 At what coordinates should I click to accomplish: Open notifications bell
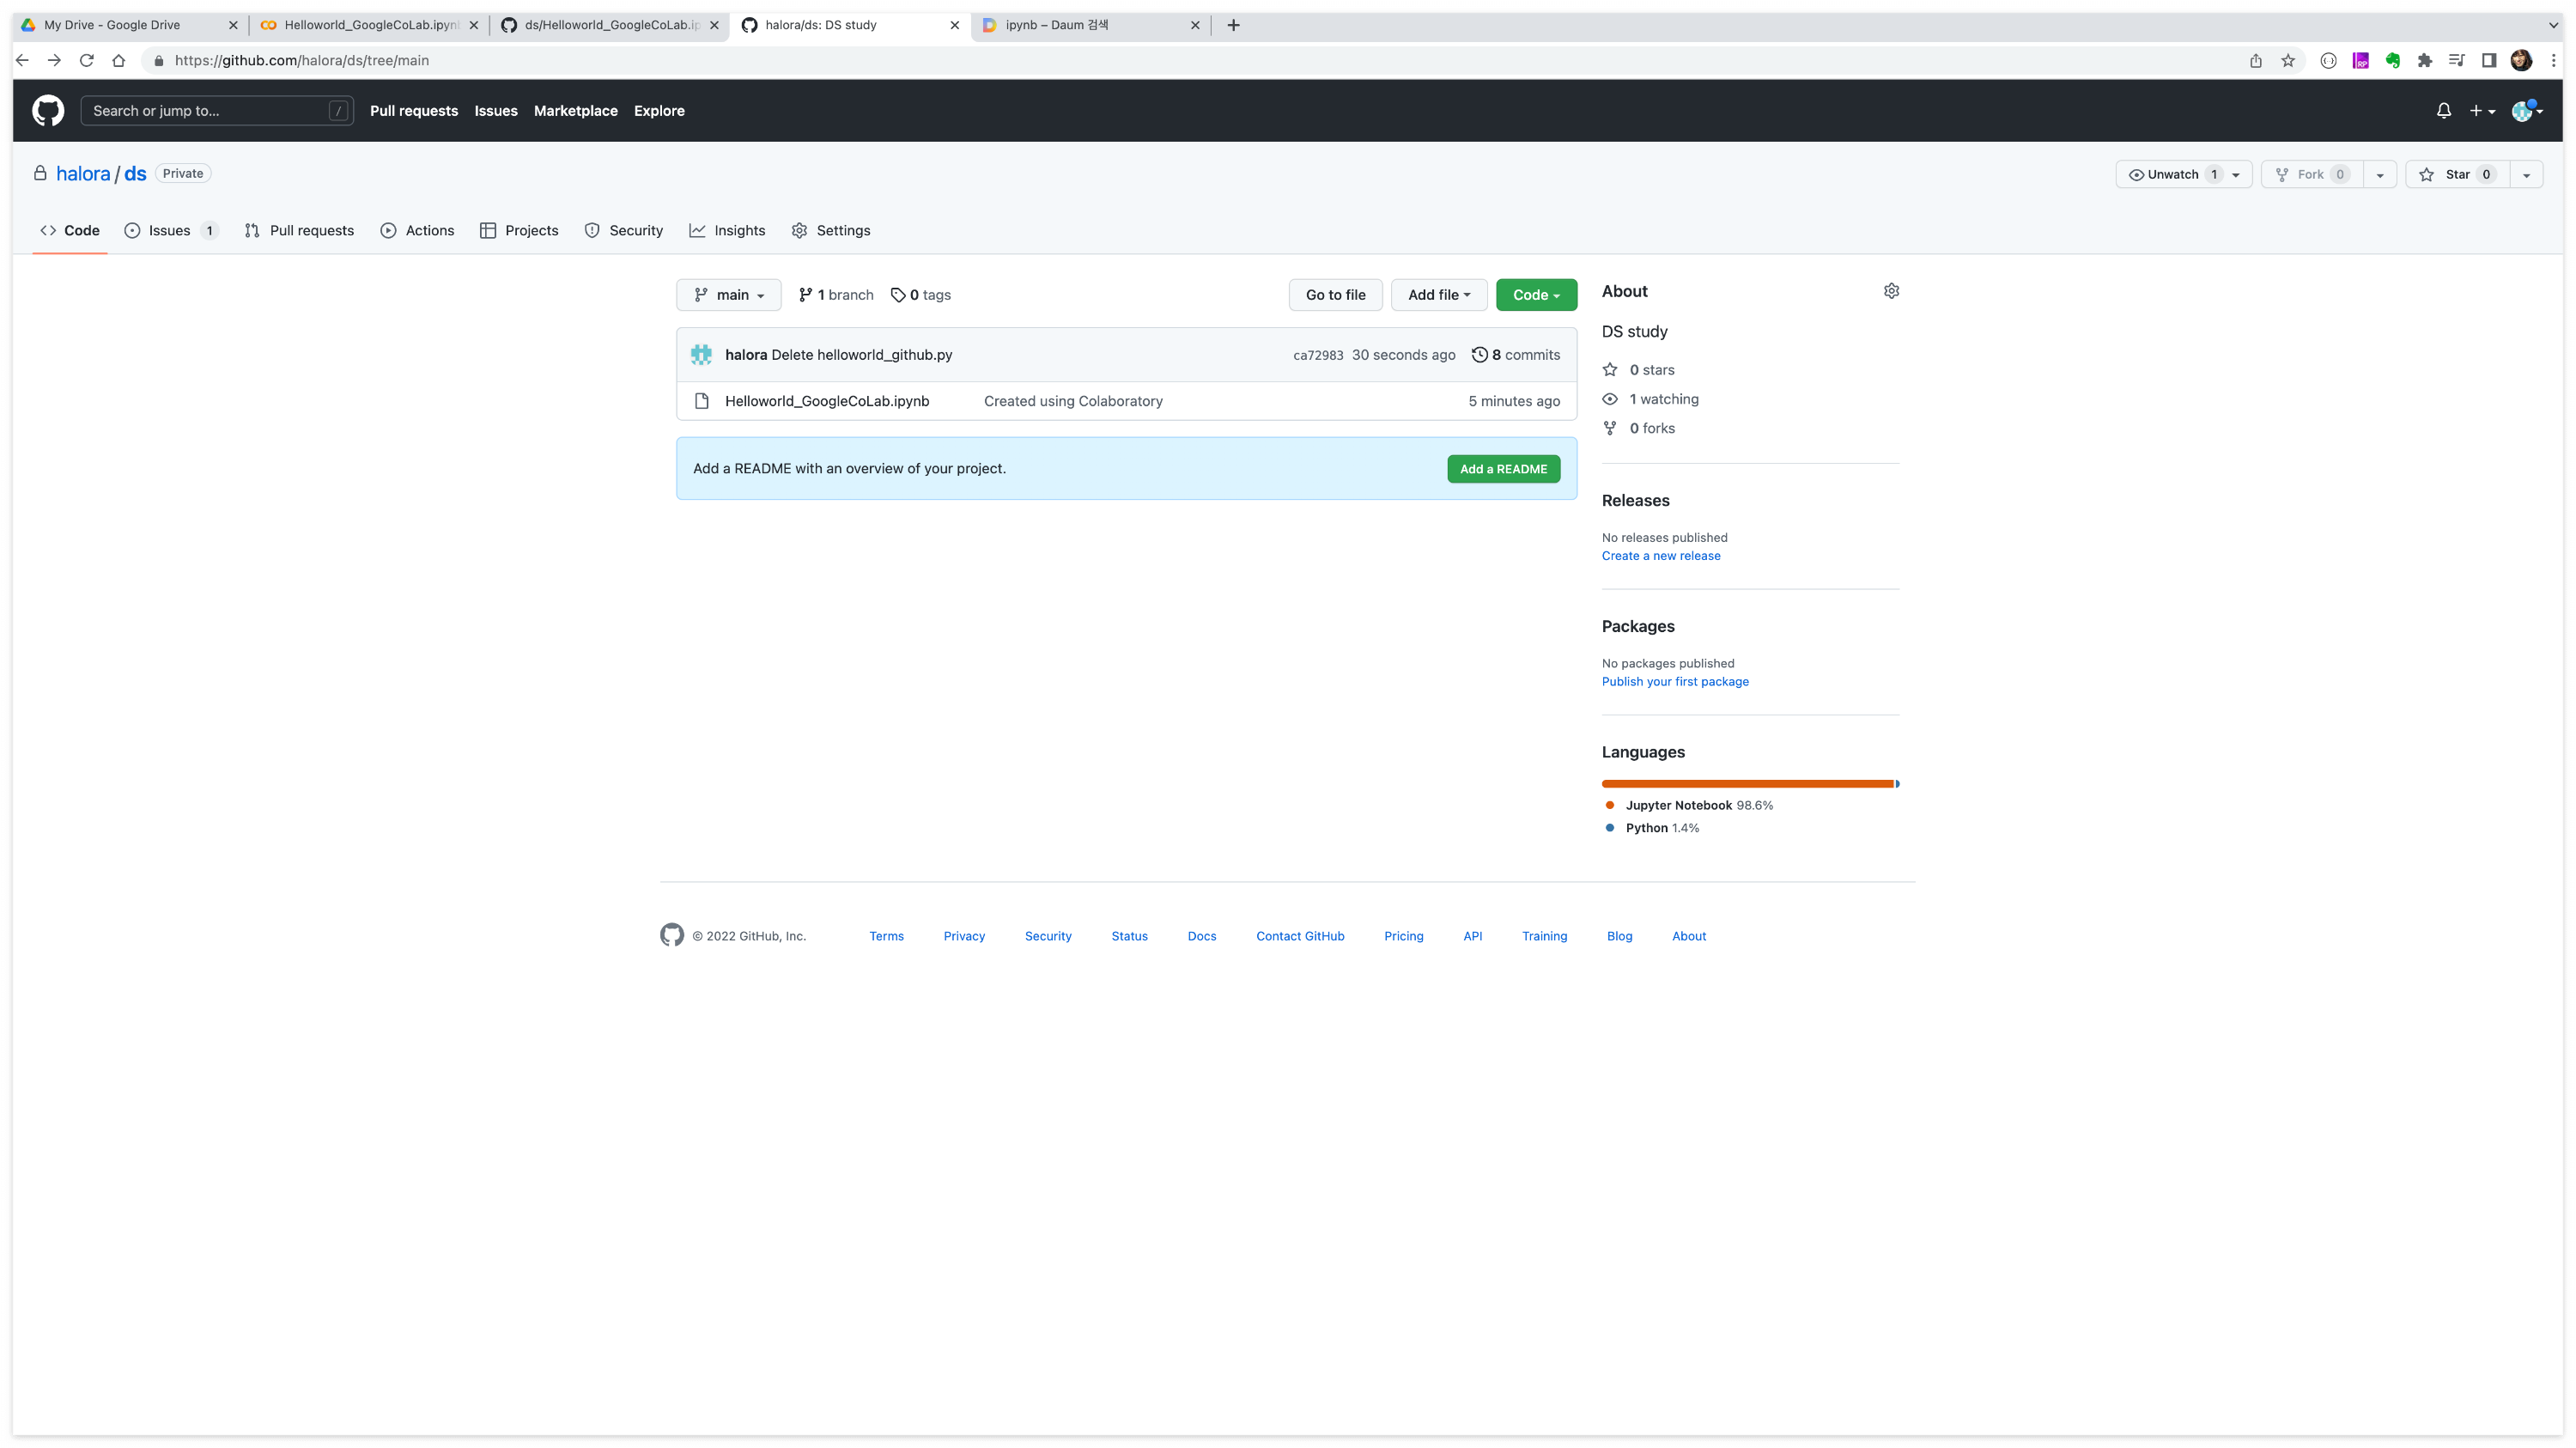tap(2444, 111)
